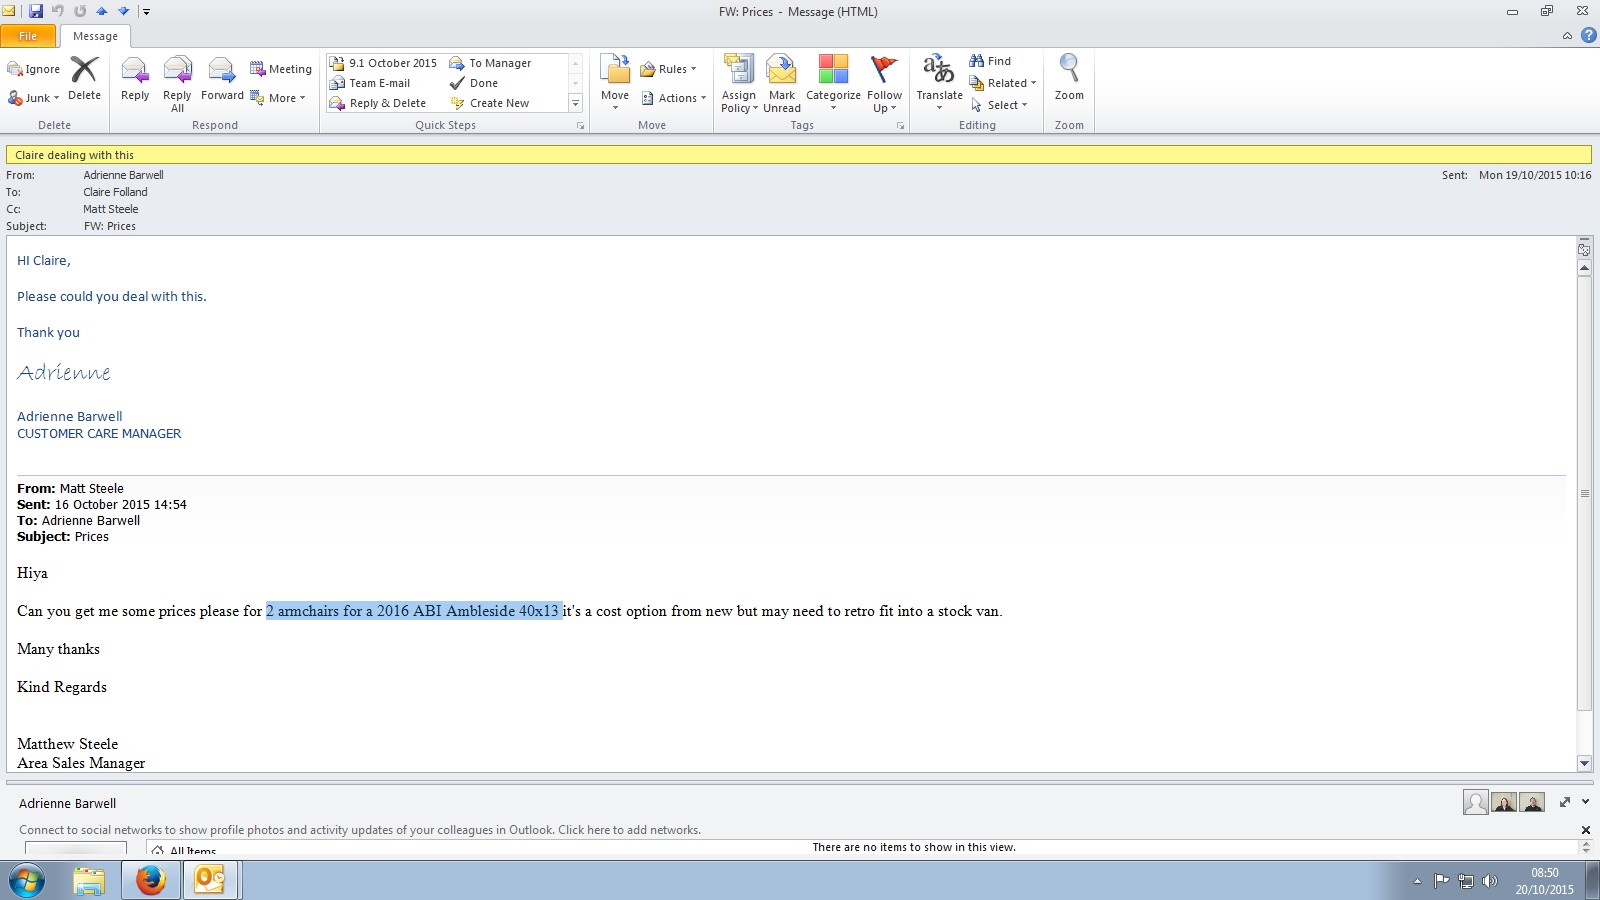Delete the message using Delete icon
The height and width of the screenshot is (900, 1600).
[x=85, y=72]
